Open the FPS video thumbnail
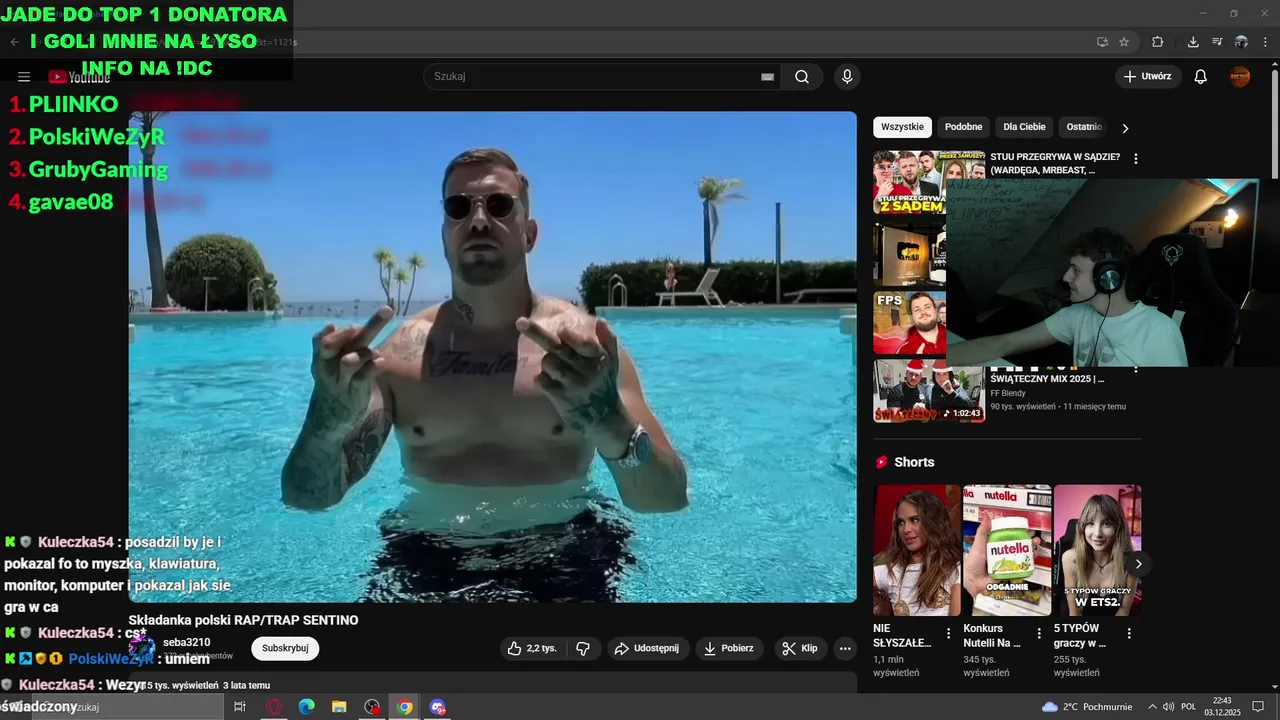 coord(909,323)
